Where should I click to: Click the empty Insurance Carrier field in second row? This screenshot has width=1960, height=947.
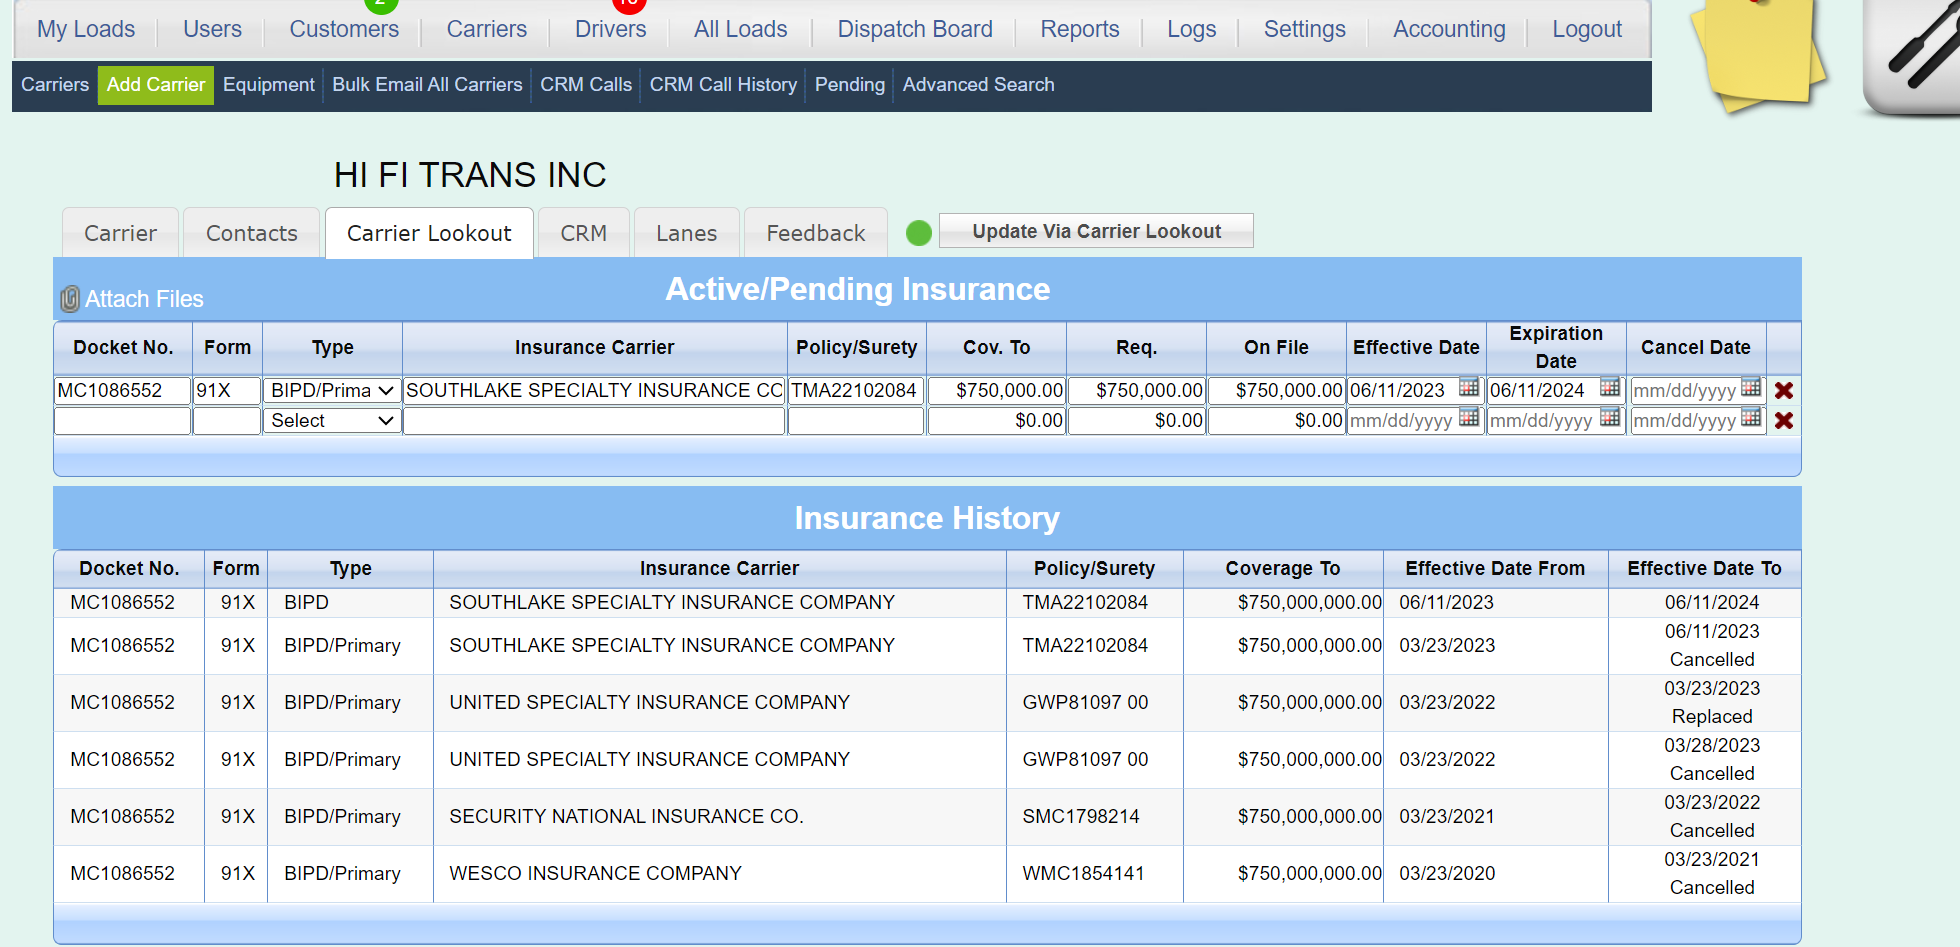coord(594,421)
